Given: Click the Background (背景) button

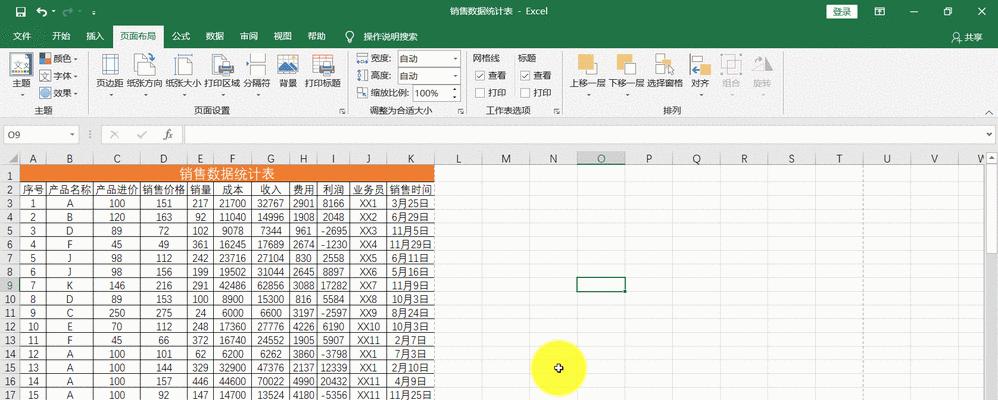Looking at the screenshot, I should pyautogui.click(x=288, y=71).
